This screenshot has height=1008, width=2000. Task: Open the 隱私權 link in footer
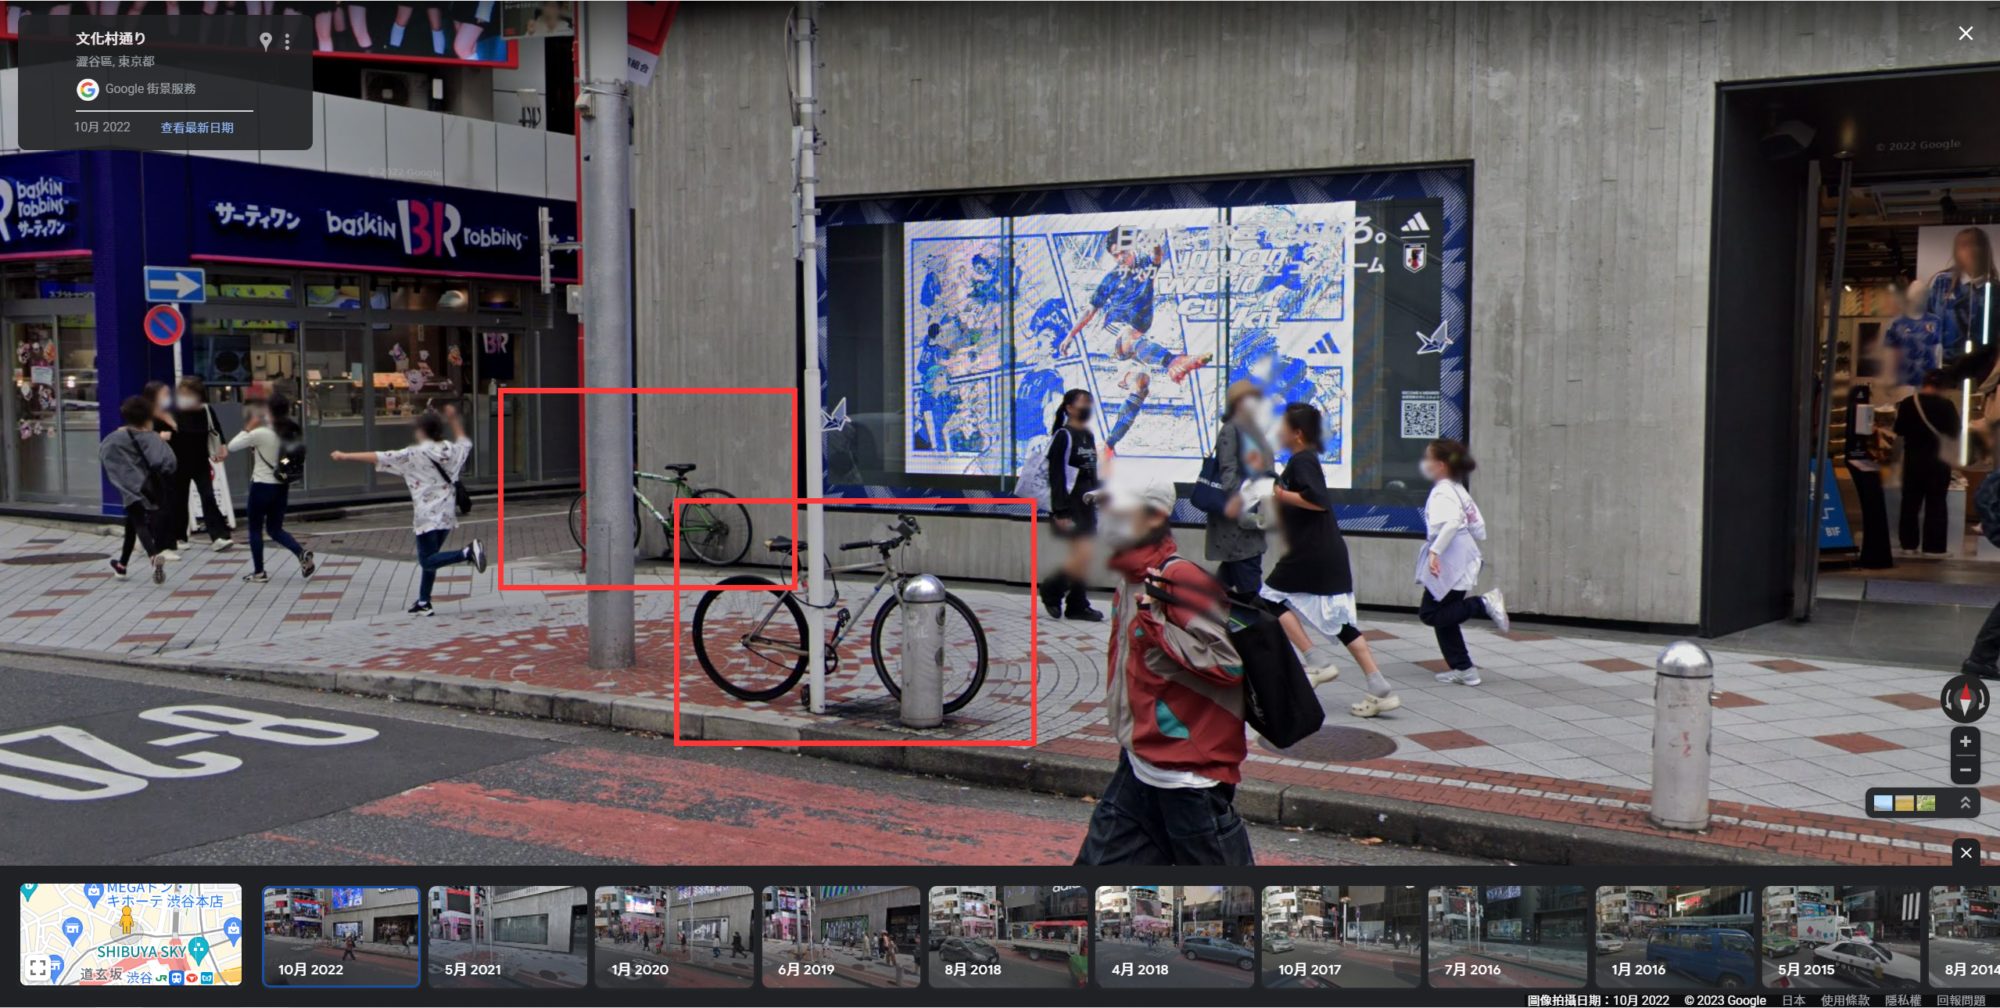[x=1903, y=1000]
